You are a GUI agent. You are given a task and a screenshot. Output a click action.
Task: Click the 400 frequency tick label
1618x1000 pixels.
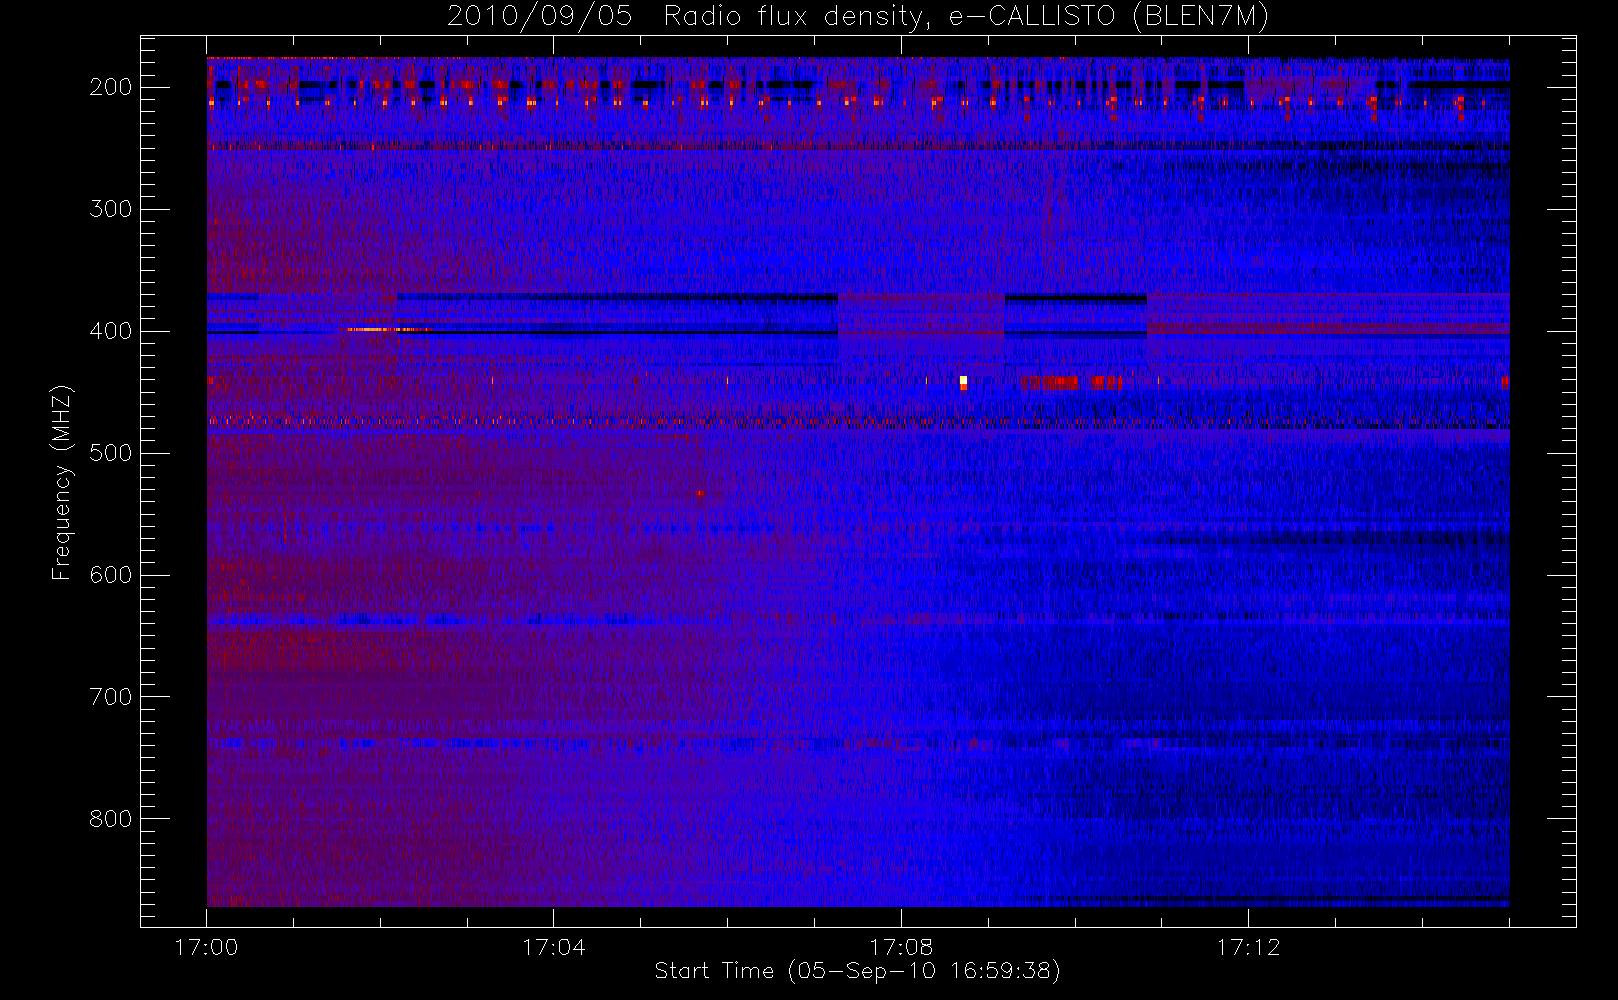pyautogui.click(x=111, y=331)
